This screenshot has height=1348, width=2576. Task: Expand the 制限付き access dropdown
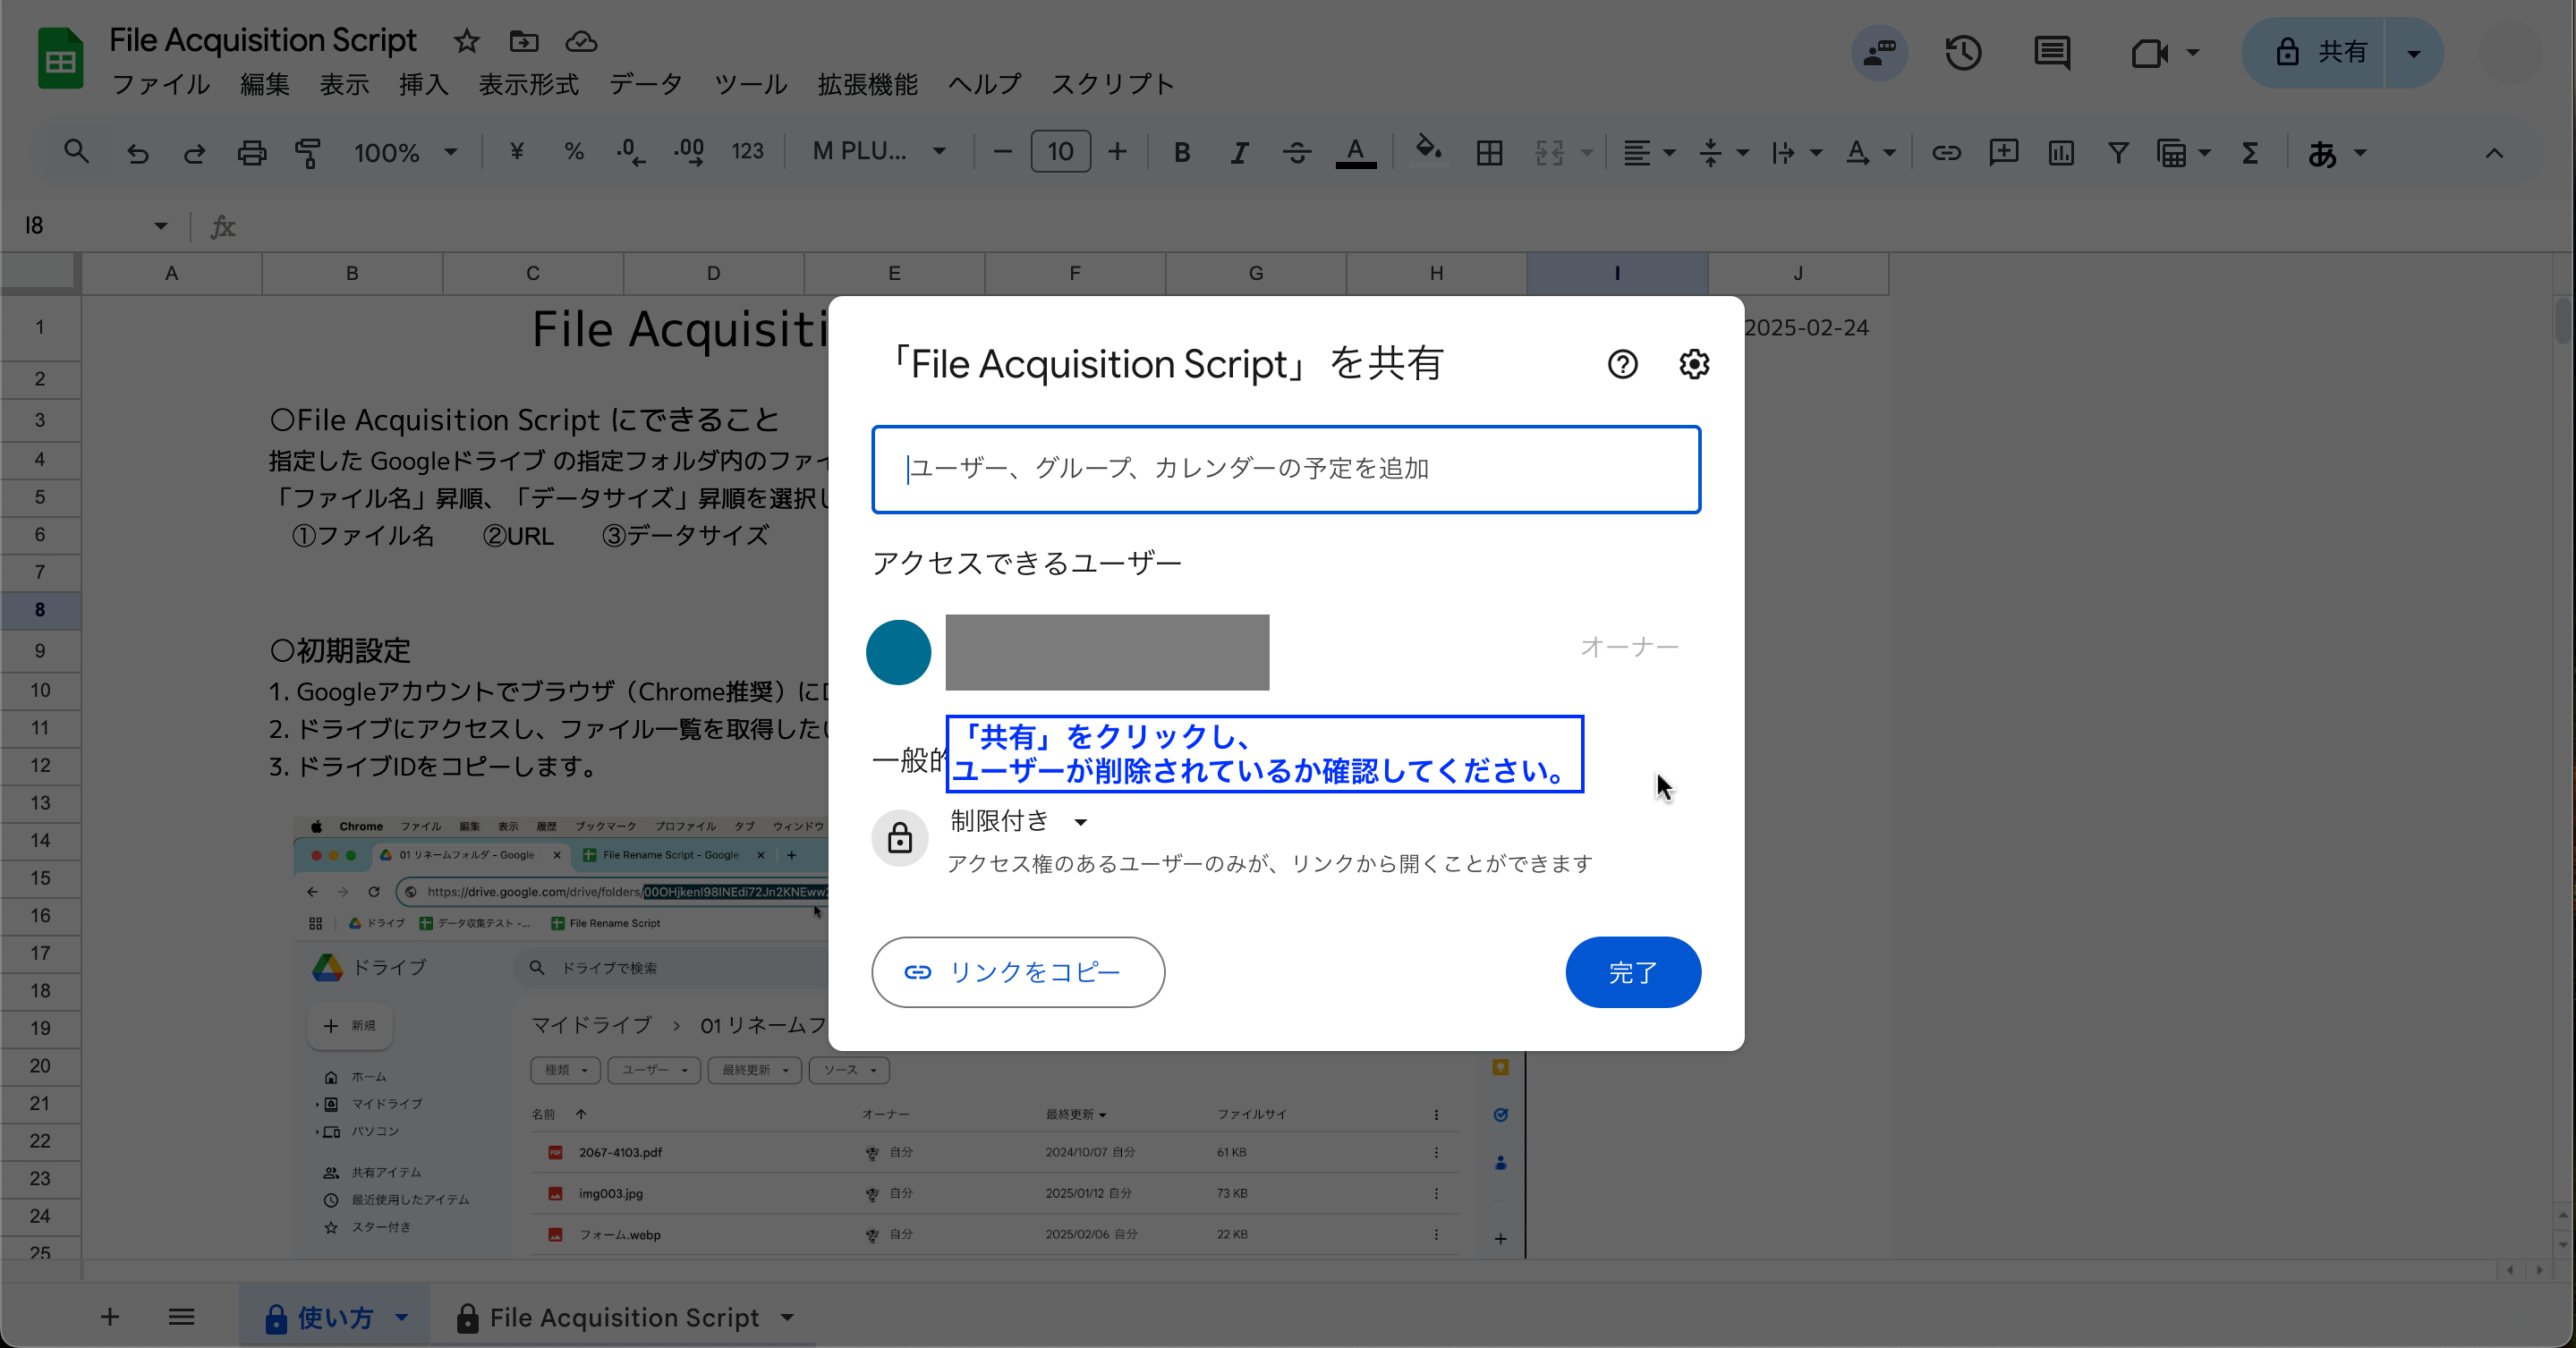(1018, 821)
